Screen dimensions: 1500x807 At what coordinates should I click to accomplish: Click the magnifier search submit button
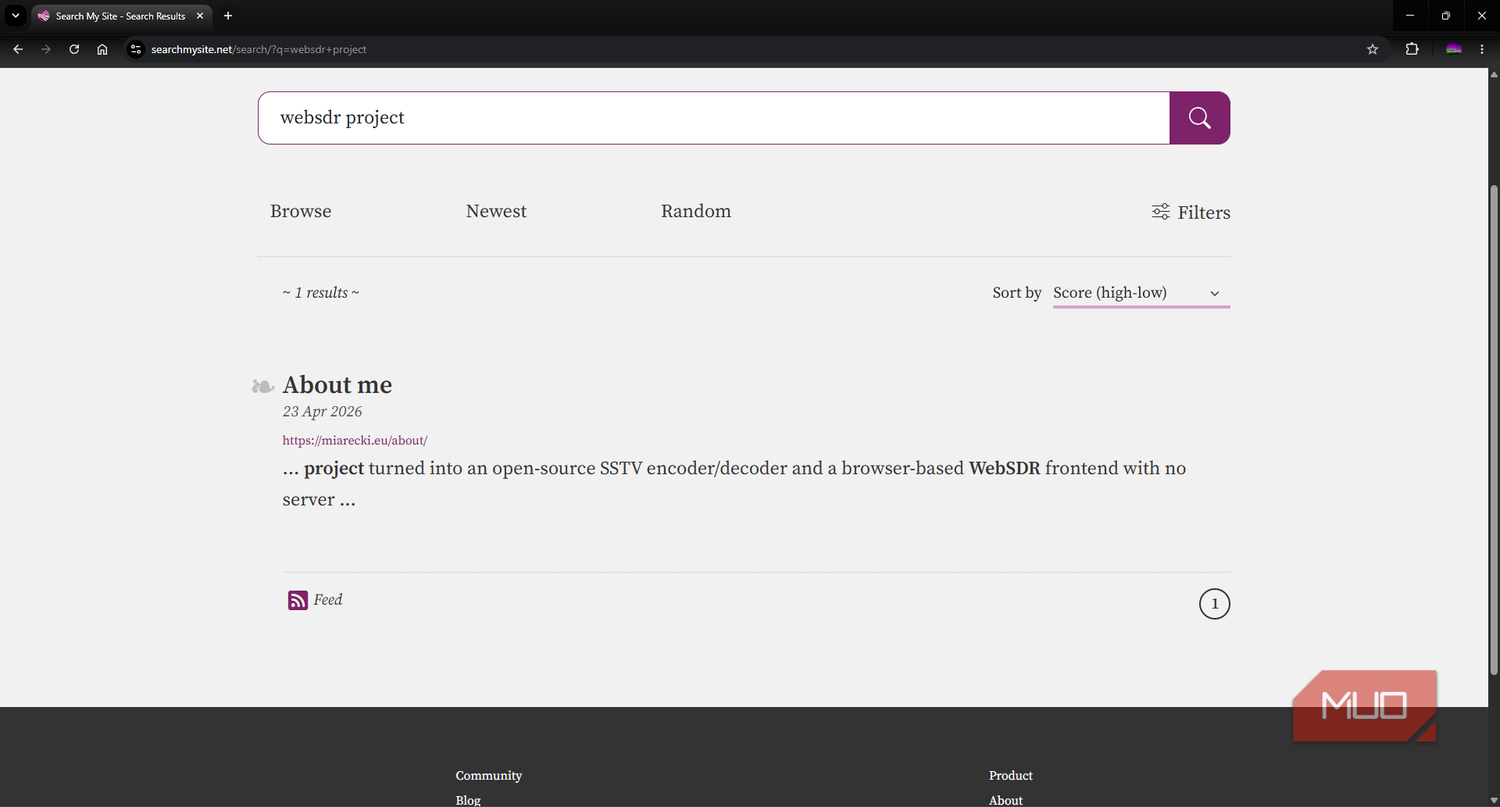(x=1199, y=118)
